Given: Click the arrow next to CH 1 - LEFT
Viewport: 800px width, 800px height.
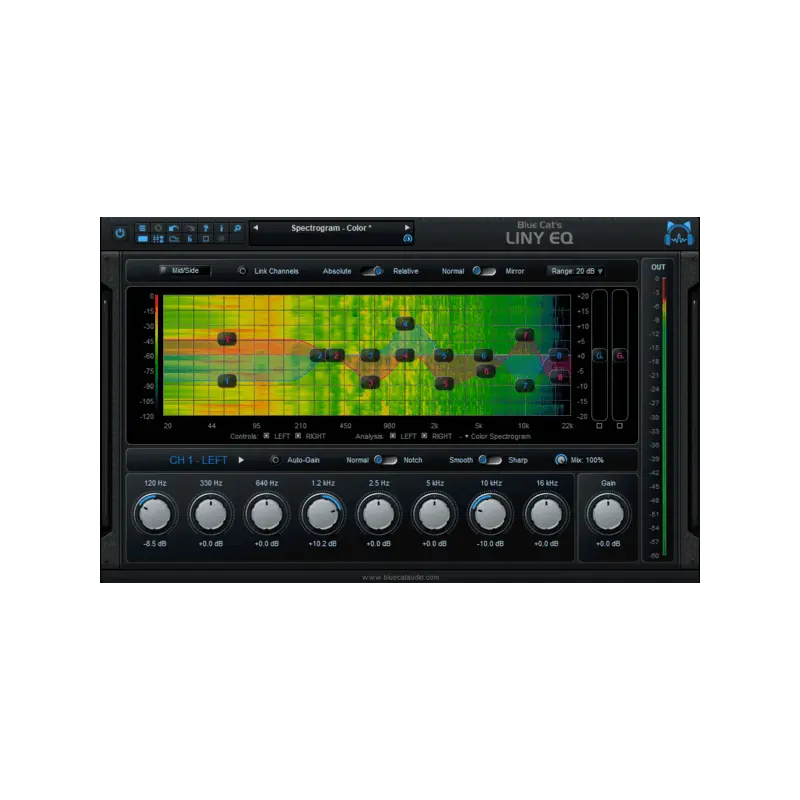Looking at the screenshot, I should pyautogui.click(x=241, y=460).
